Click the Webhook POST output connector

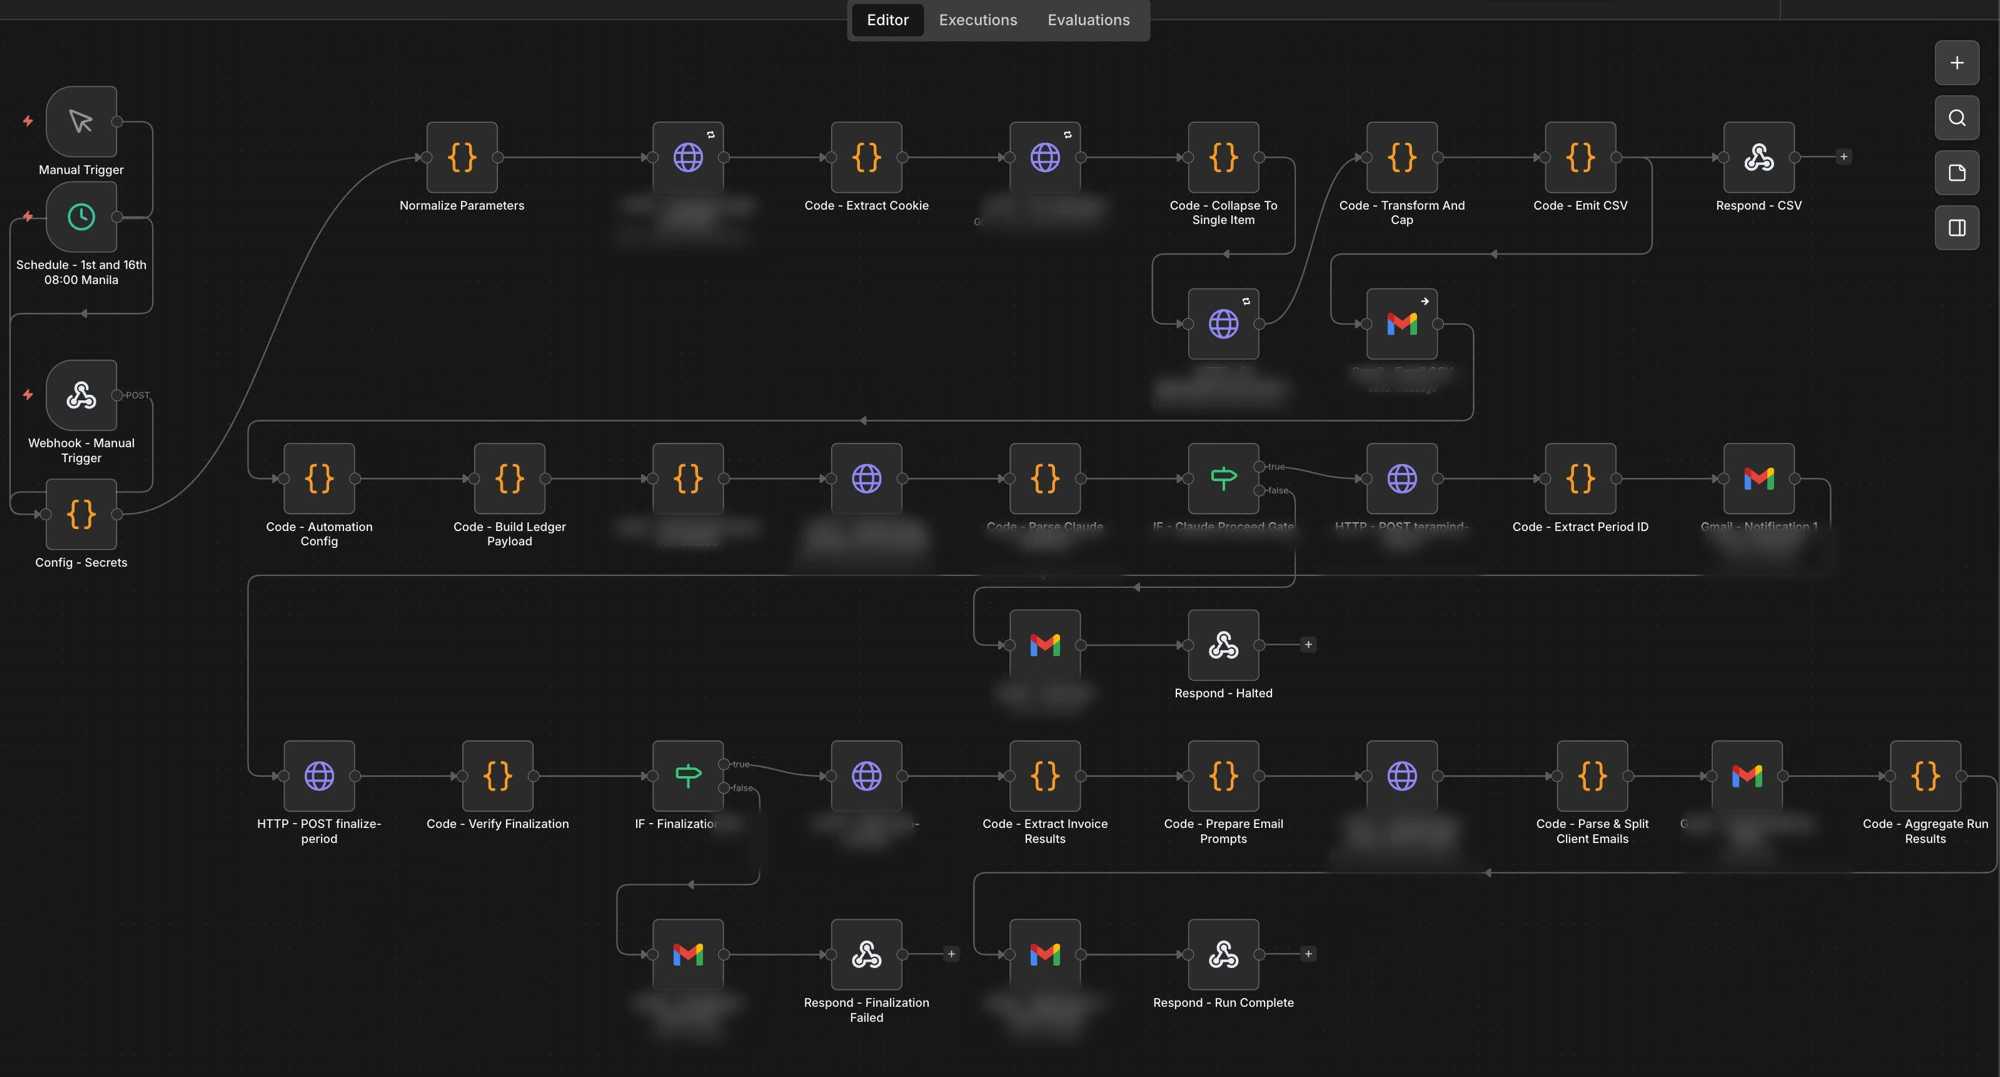[117, 395]
